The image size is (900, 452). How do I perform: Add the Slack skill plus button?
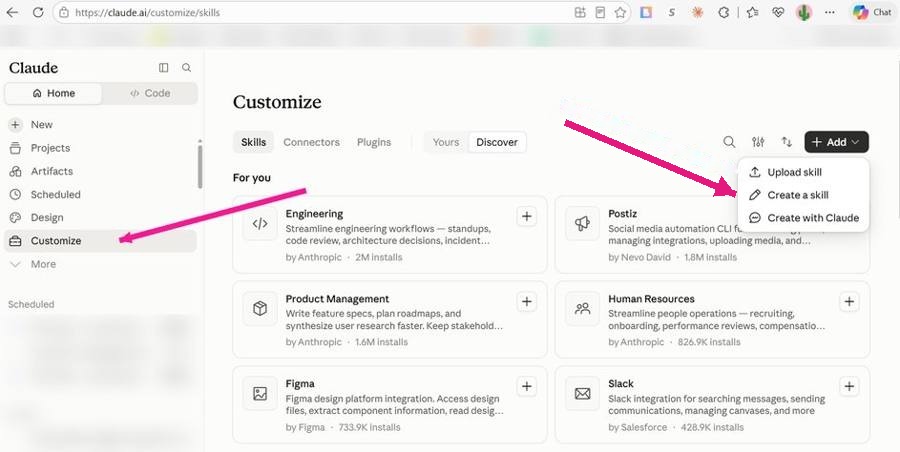tap(849, 386)
